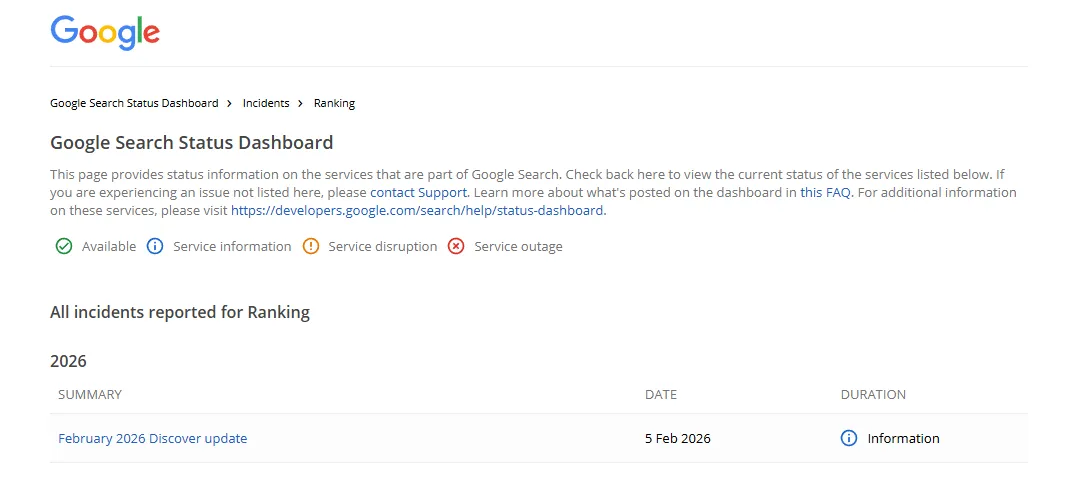Open Google Search Status Dashboard breadcrumb
The image size is (1077, 489).
134,103
